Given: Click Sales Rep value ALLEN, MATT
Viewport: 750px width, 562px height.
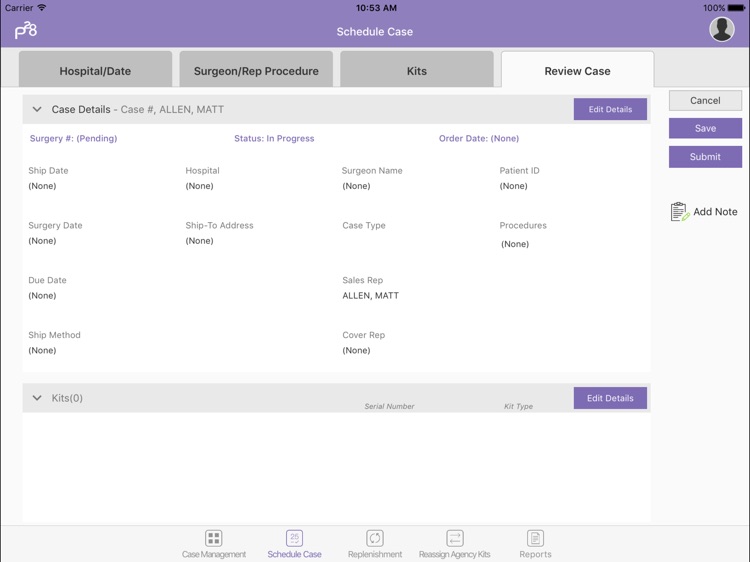Looking at the screenshot, I should click(371, 296).
